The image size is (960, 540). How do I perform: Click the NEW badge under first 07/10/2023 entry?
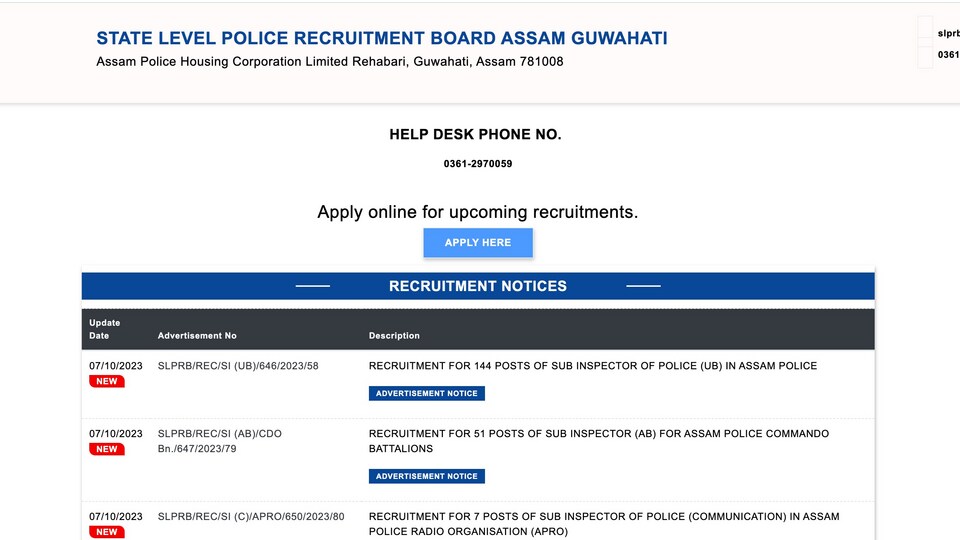[107, 381]
